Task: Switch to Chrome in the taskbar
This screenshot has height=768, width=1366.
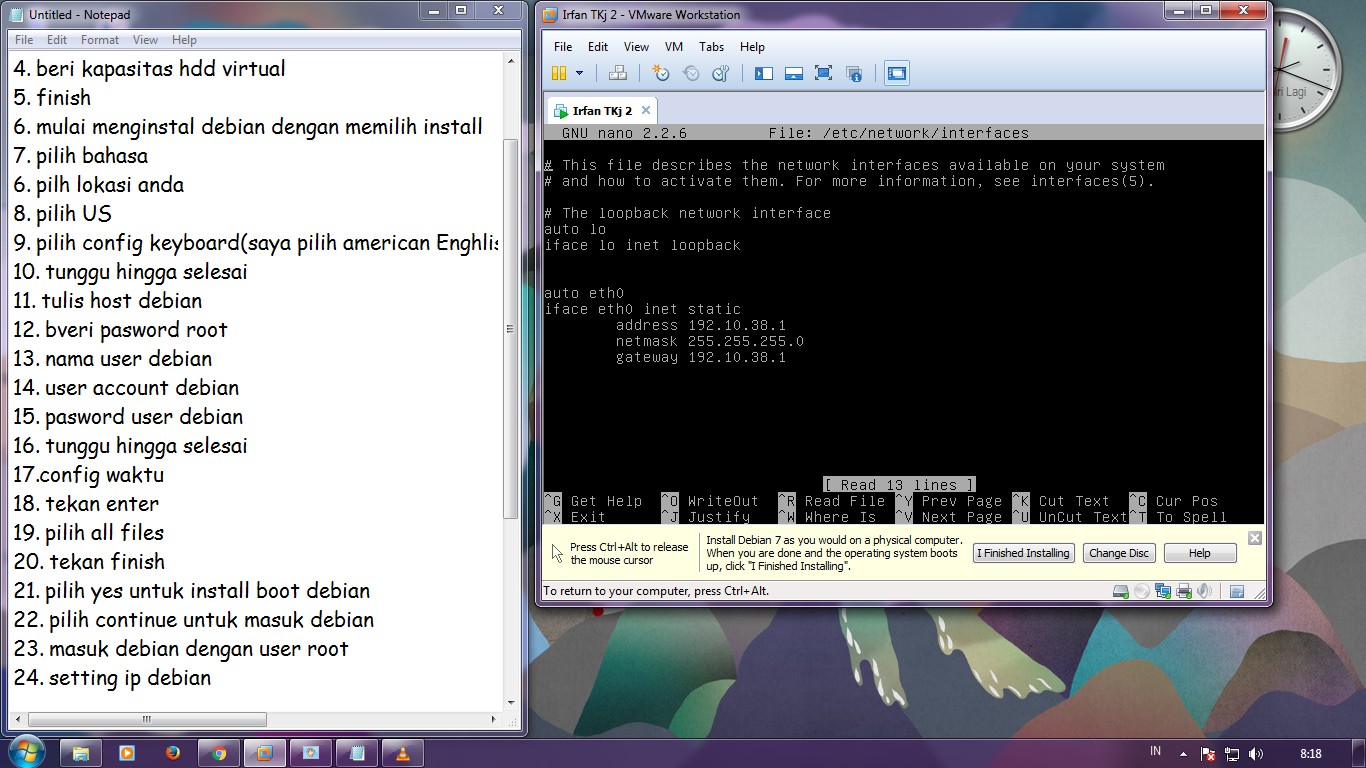Action: 219,753
